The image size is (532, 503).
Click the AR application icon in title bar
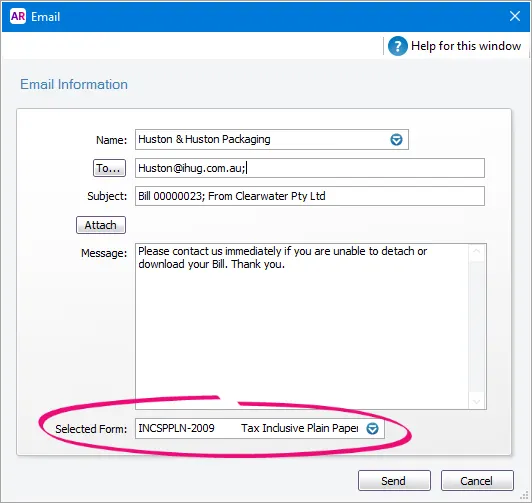[18, 16]
